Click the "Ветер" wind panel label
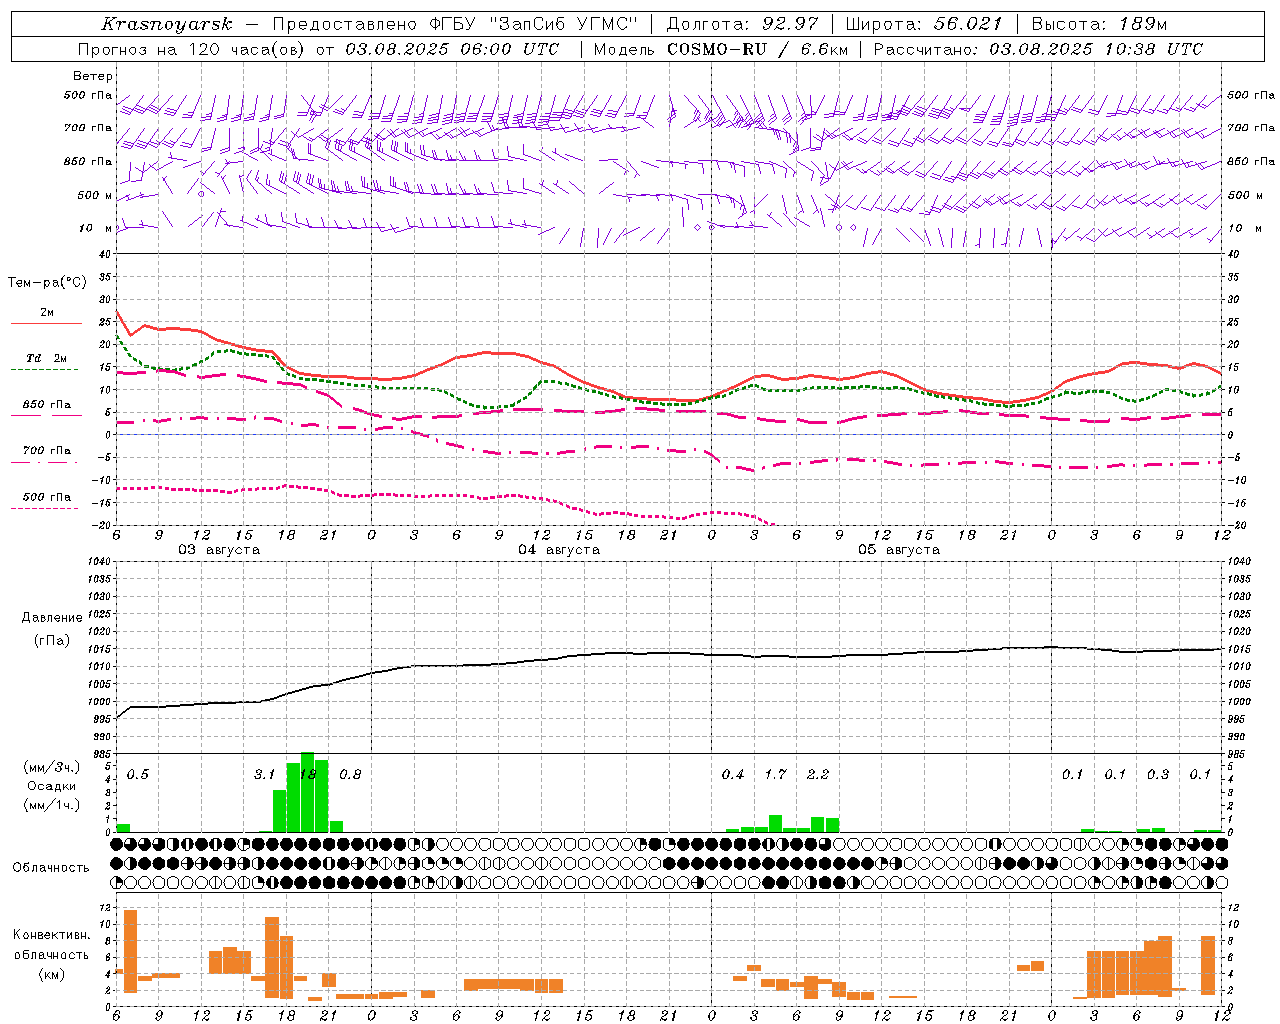Screen dimensions: 1280x1024 93,76
